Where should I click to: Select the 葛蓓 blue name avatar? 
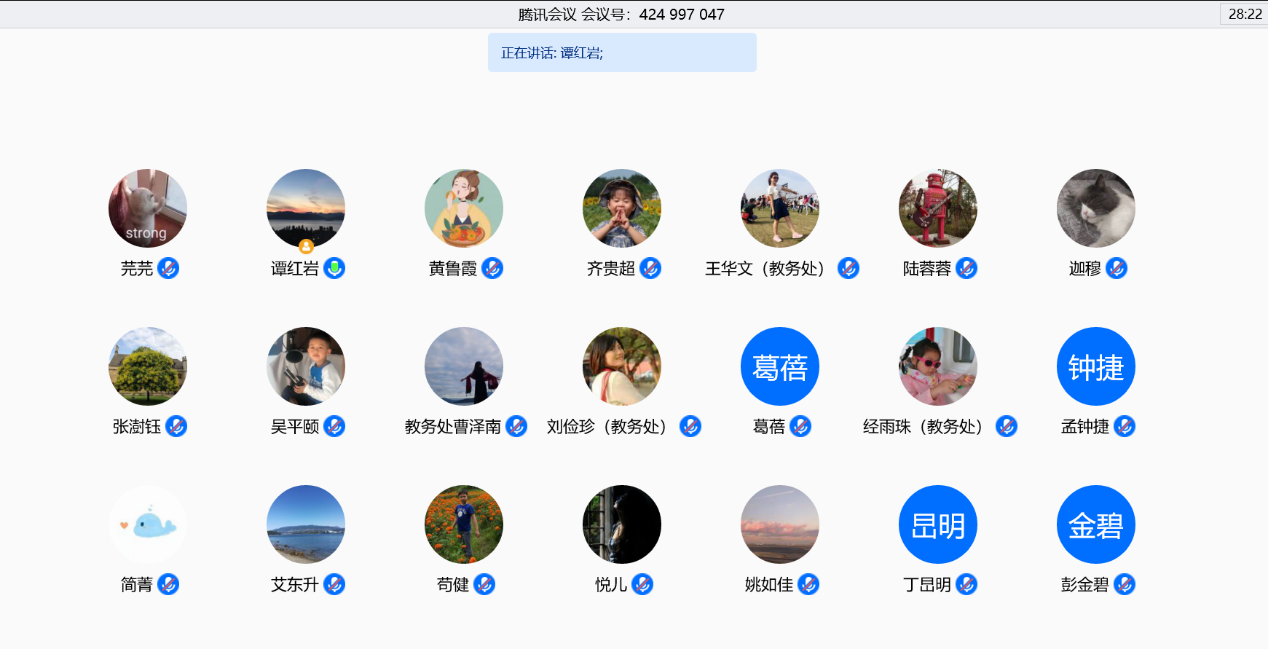[x=780, y=366]
